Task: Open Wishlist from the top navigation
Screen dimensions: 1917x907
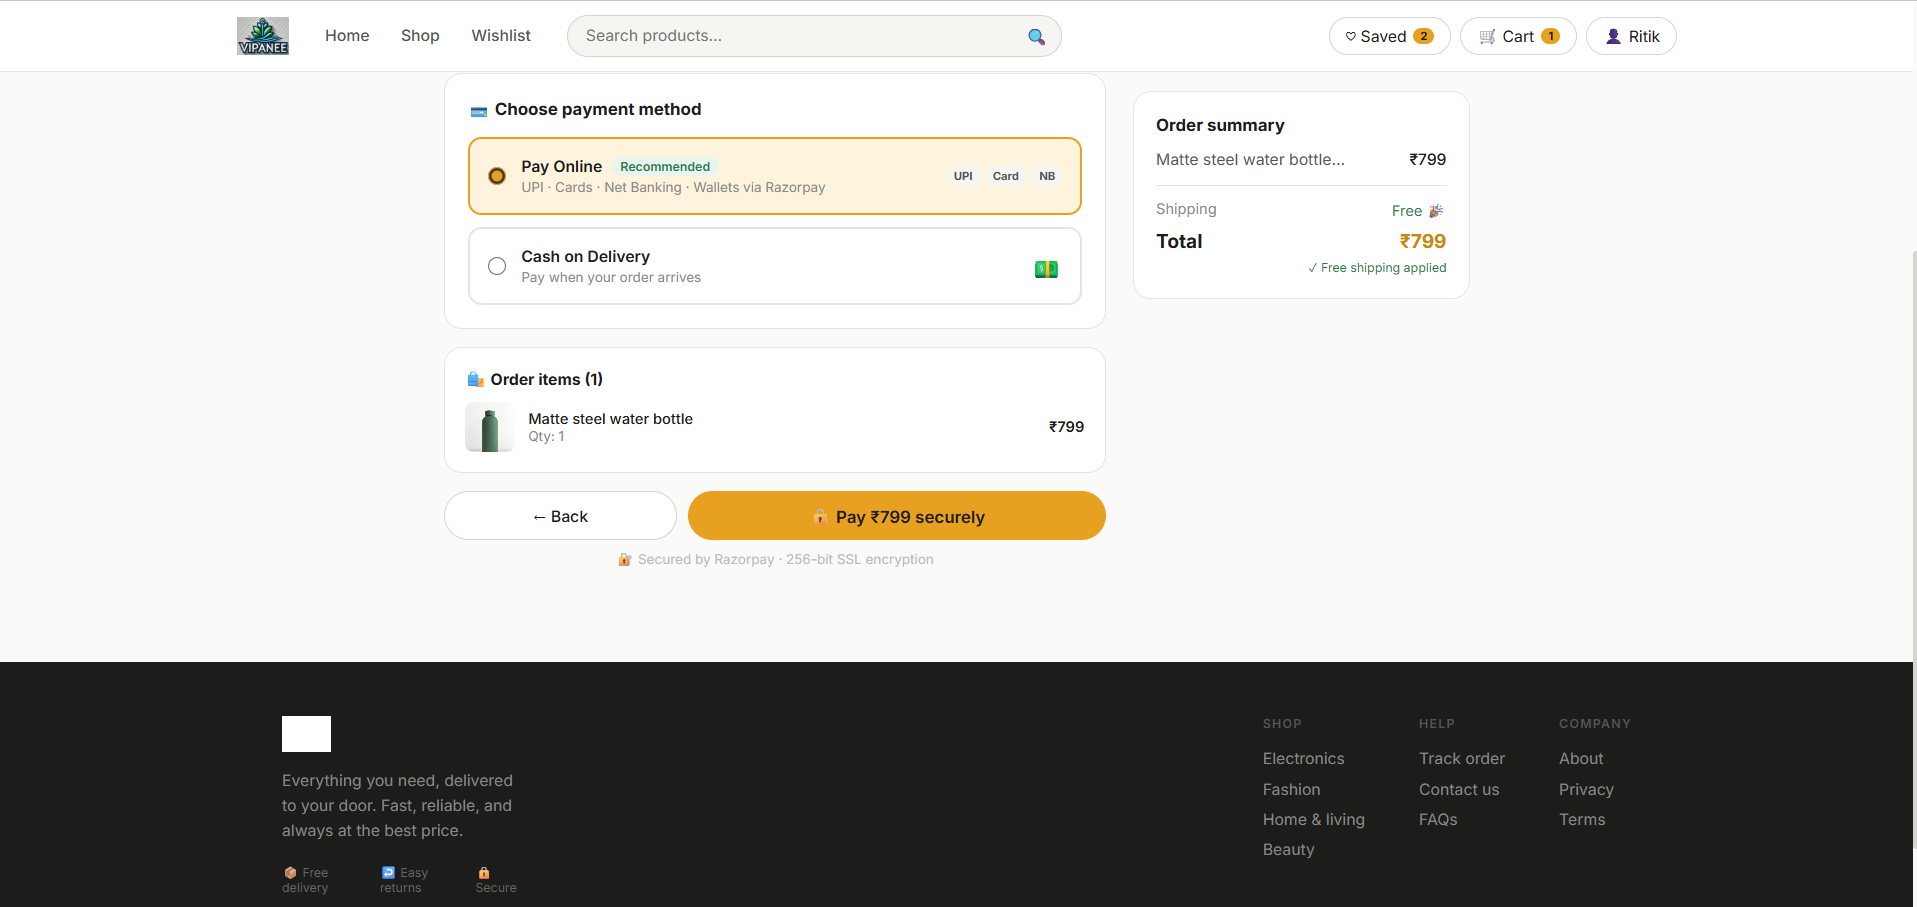Action: [501, 35]
